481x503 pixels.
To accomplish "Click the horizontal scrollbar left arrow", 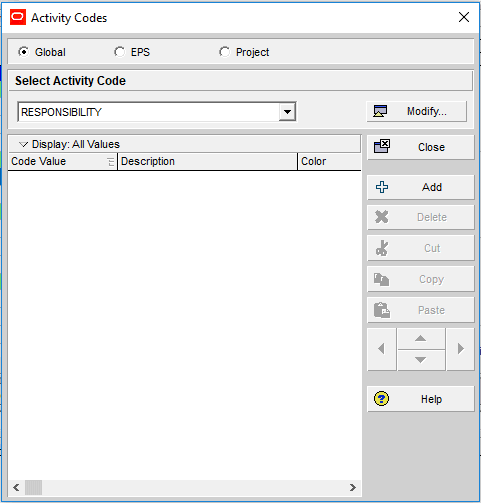I will pos(16,488).
